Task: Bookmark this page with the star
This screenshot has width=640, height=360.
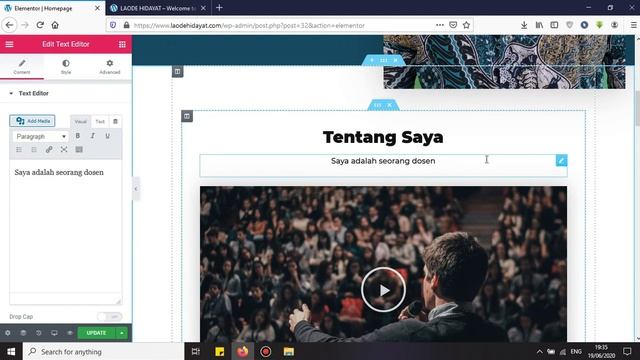Action: (467, 25)
